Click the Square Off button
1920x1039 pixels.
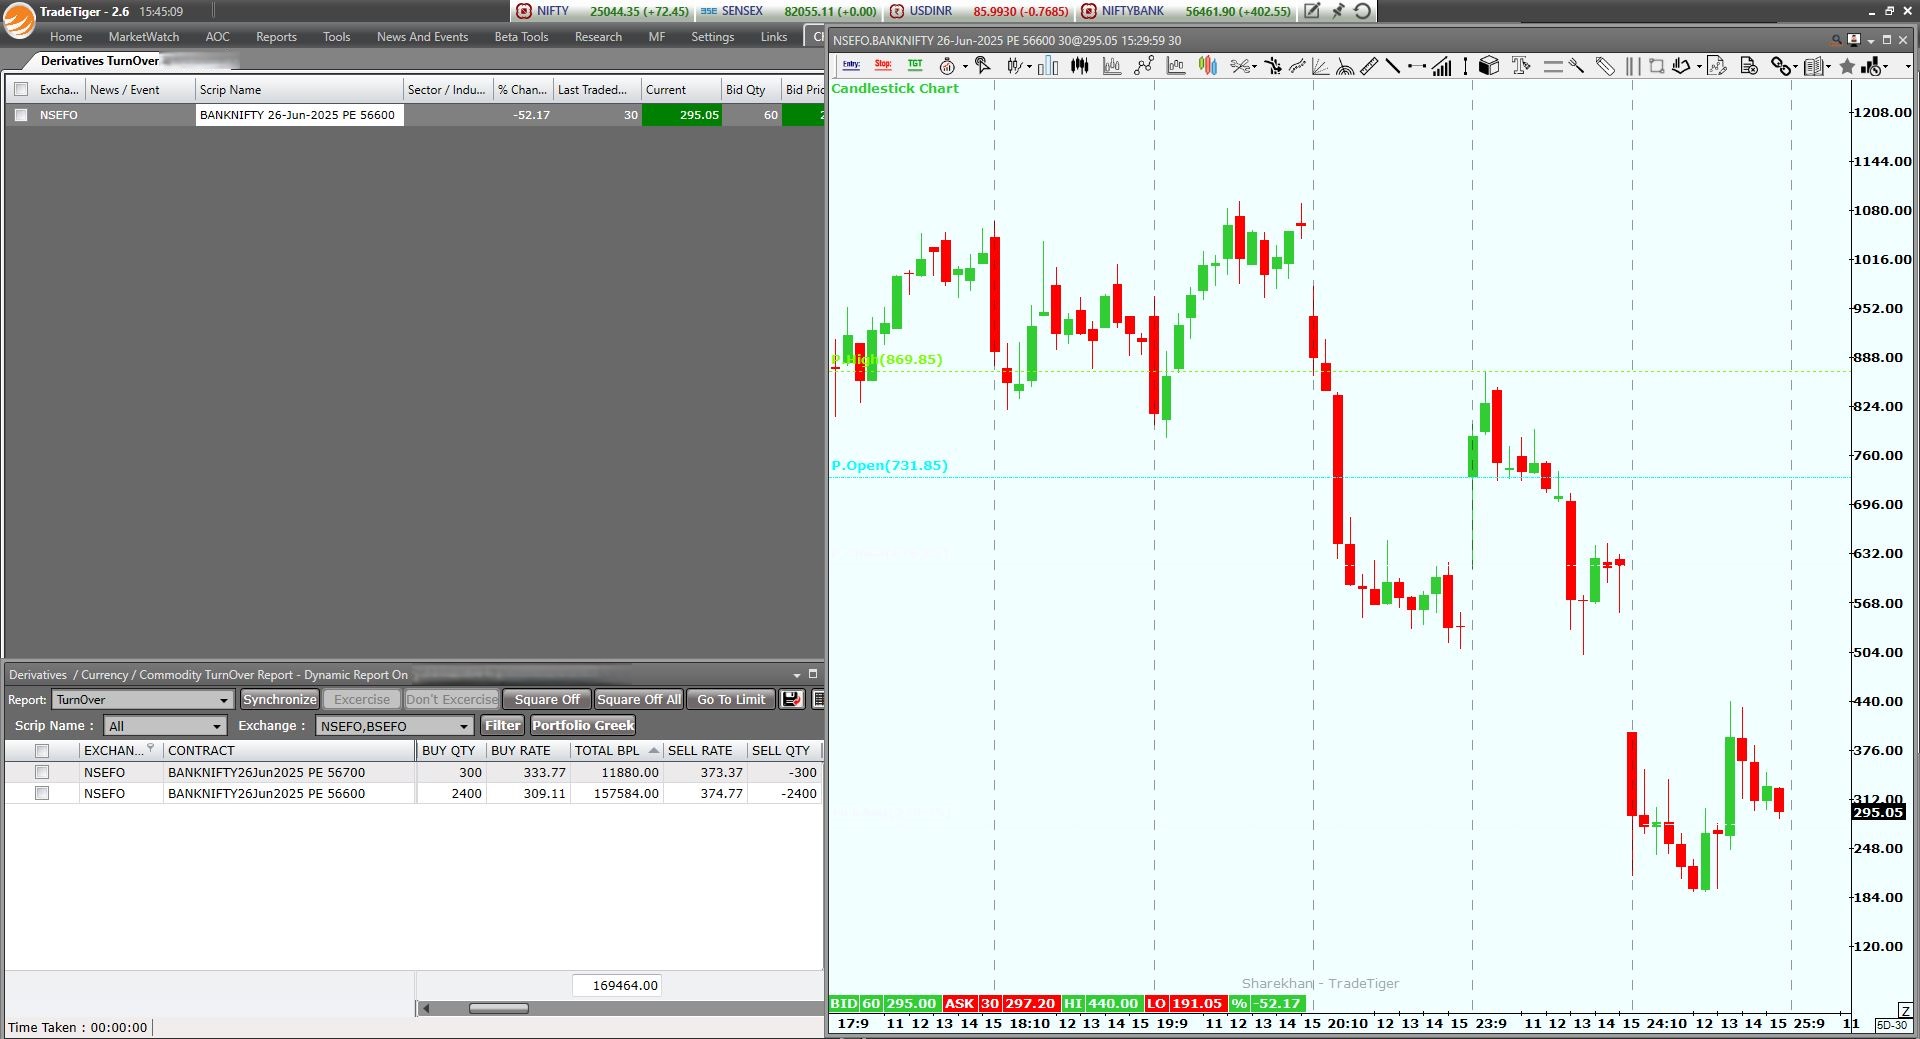point(547,700)
